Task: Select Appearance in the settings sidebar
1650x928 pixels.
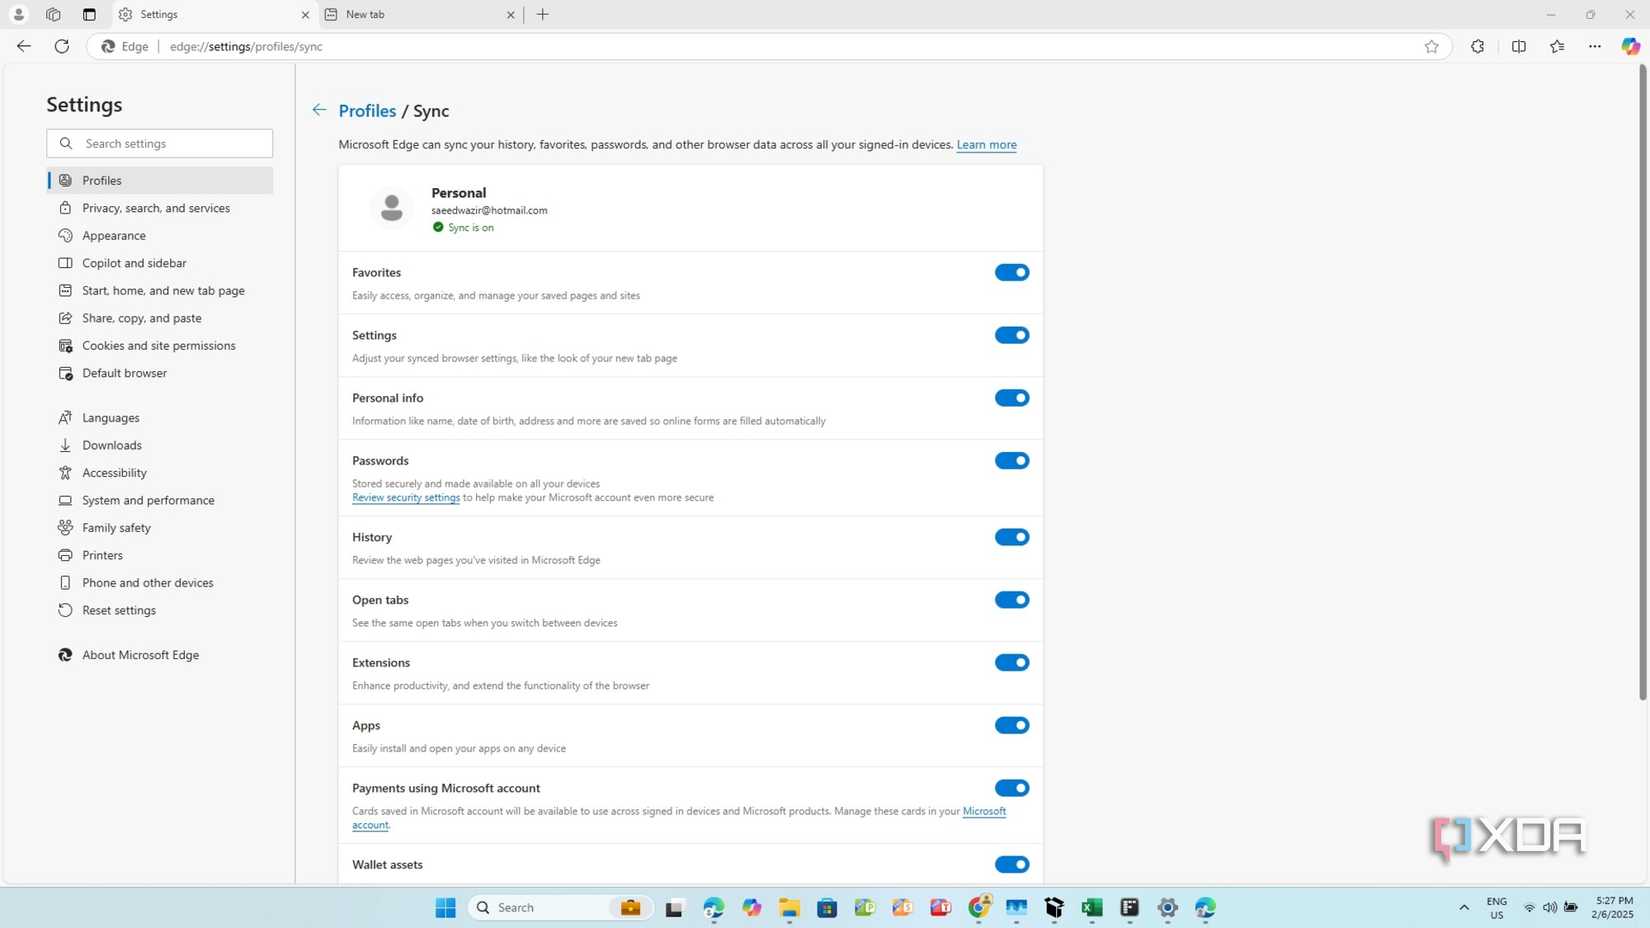Action: pyautogui.click(x=113, y=235)
